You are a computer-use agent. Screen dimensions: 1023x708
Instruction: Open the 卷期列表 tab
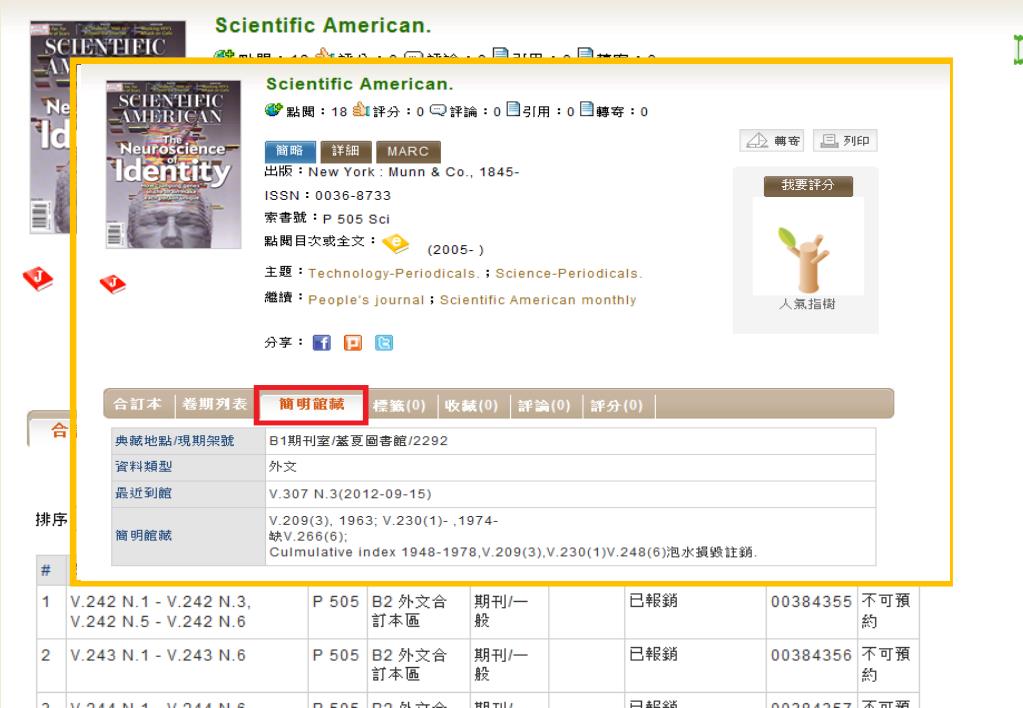point(215,404)
